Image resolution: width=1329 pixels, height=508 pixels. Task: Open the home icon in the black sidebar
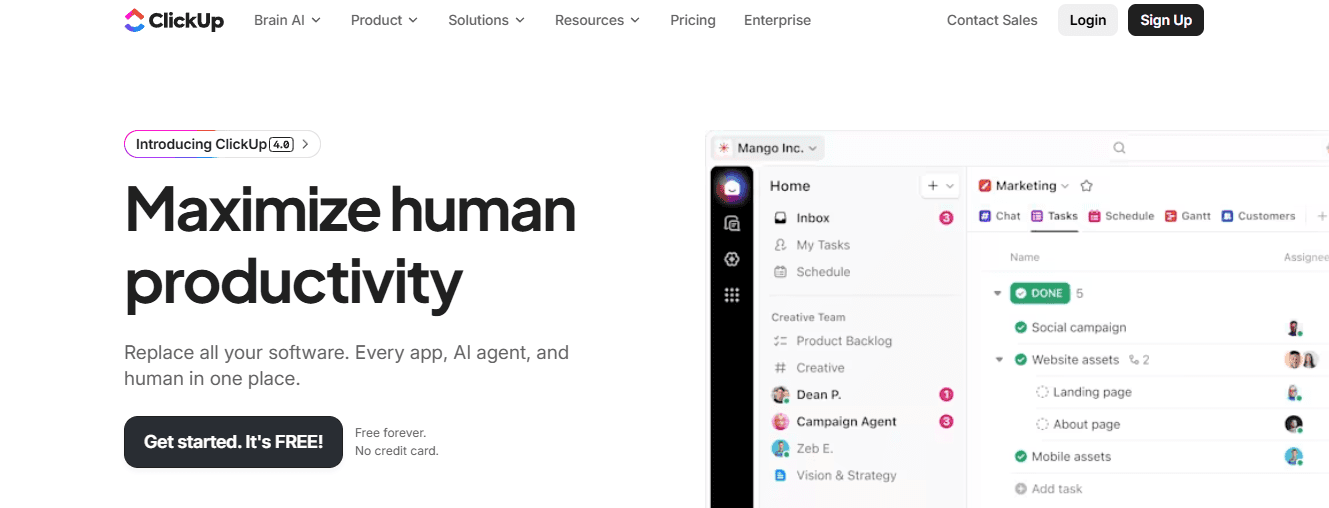pos(732,187)
